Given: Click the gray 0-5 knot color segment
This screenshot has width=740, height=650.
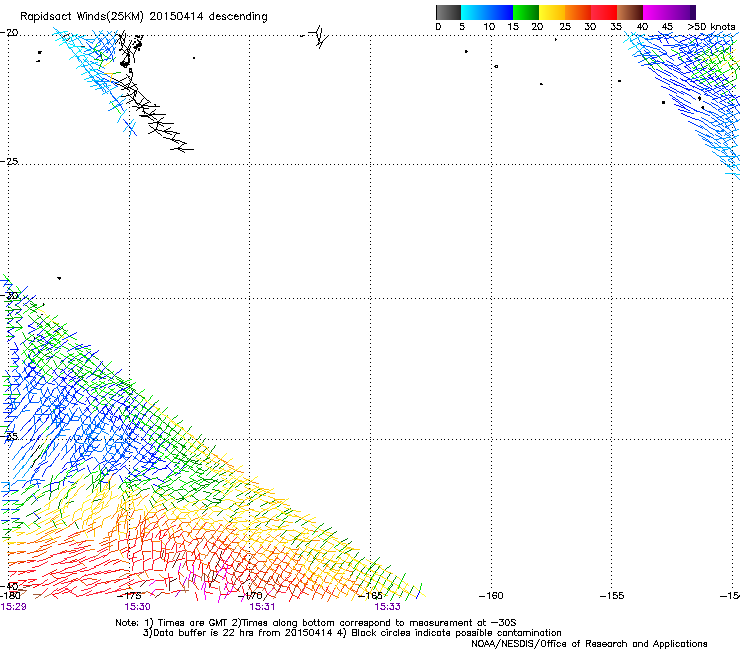Looking at the screenshot, I should point(448,12).
